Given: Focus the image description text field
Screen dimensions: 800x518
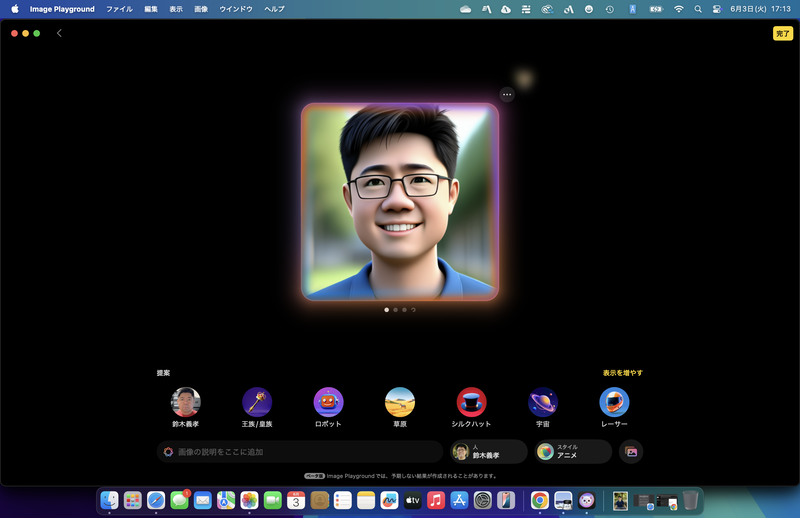Looking at the screenshot, I should tap(300, 452).
